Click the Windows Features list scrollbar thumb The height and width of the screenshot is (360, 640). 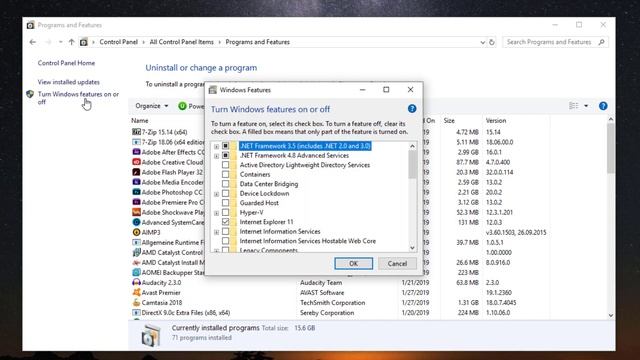point(412,164)
